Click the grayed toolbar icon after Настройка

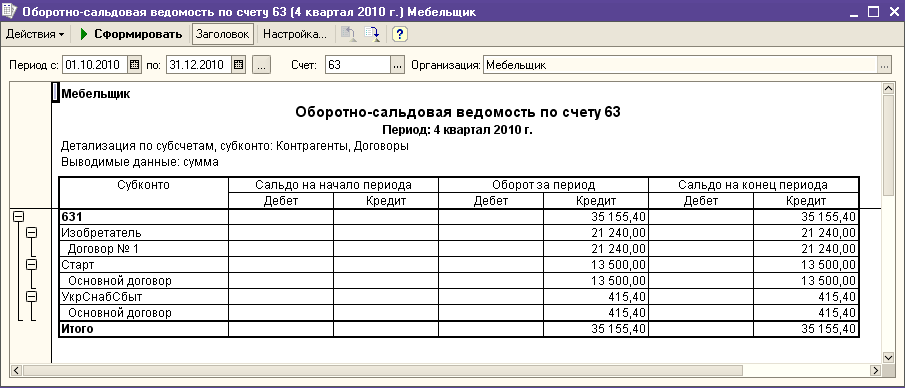tap(348, 34)
